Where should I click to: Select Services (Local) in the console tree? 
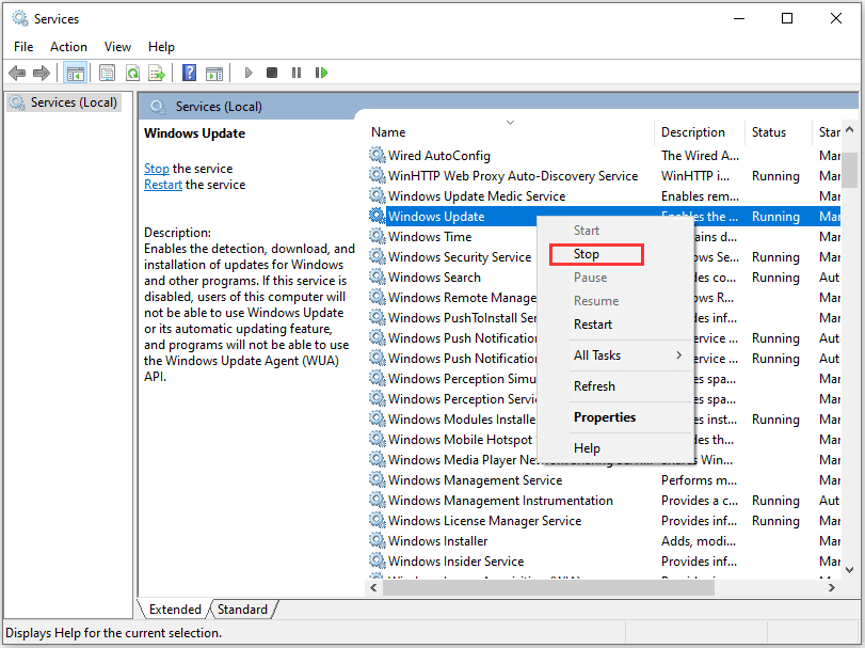(72, 102)
